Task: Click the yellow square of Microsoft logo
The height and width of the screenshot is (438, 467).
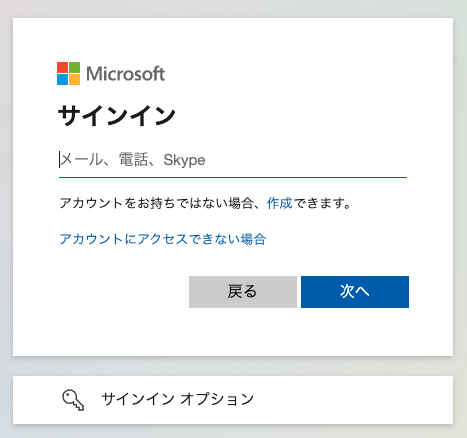Action: [x=74, y=79]
